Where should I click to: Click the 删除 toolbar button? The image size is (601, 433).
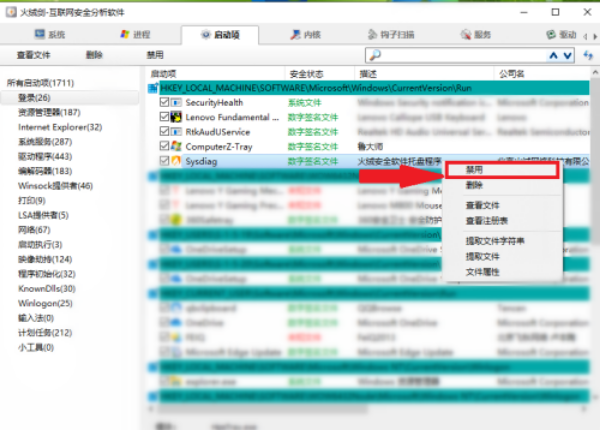(94, 55)
